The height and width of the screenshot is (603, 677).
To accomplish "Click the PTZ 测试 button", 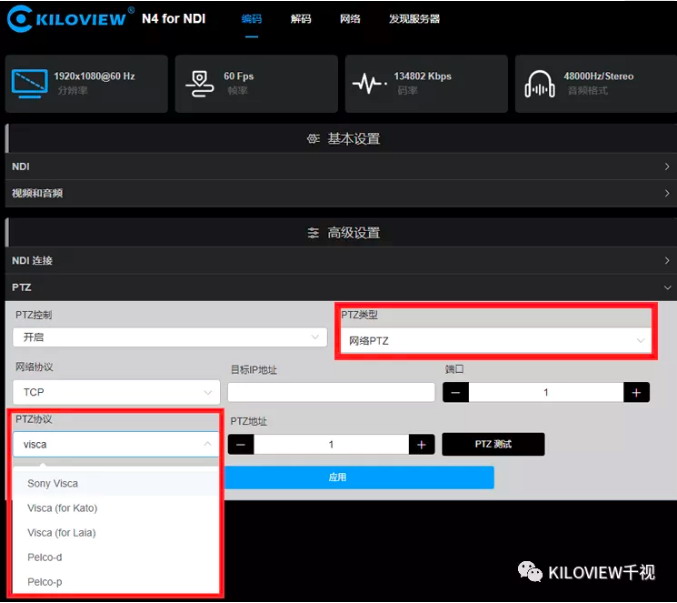I will click(493, 444).
